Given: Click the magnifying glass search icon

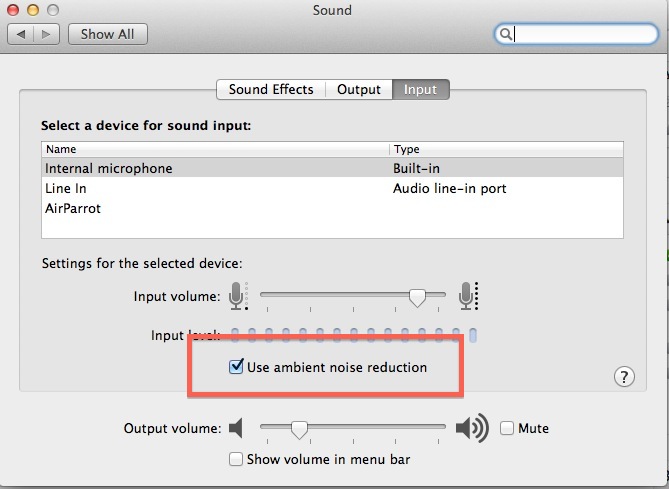Looking at the screenshot, I should 506,34.
